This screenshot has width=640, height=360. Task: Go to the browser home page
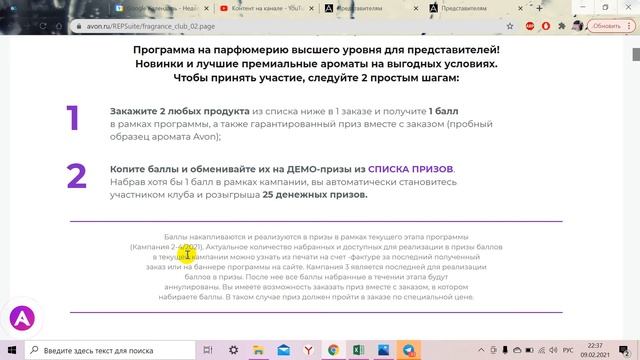tap(59, 26)
